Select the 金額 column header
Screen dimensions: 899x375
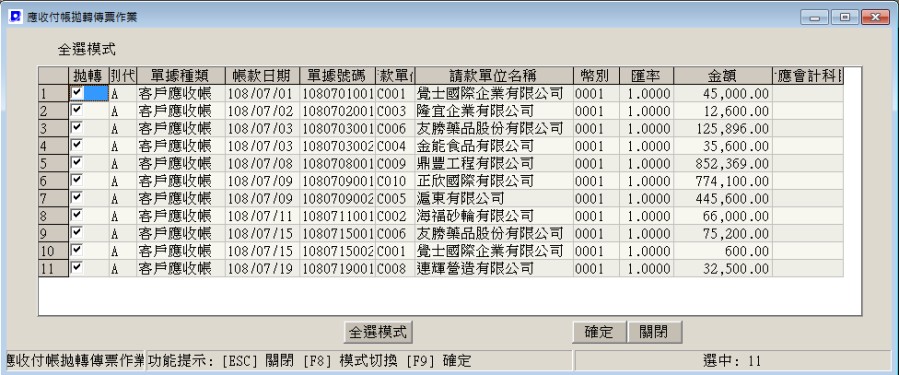(722, 76)
